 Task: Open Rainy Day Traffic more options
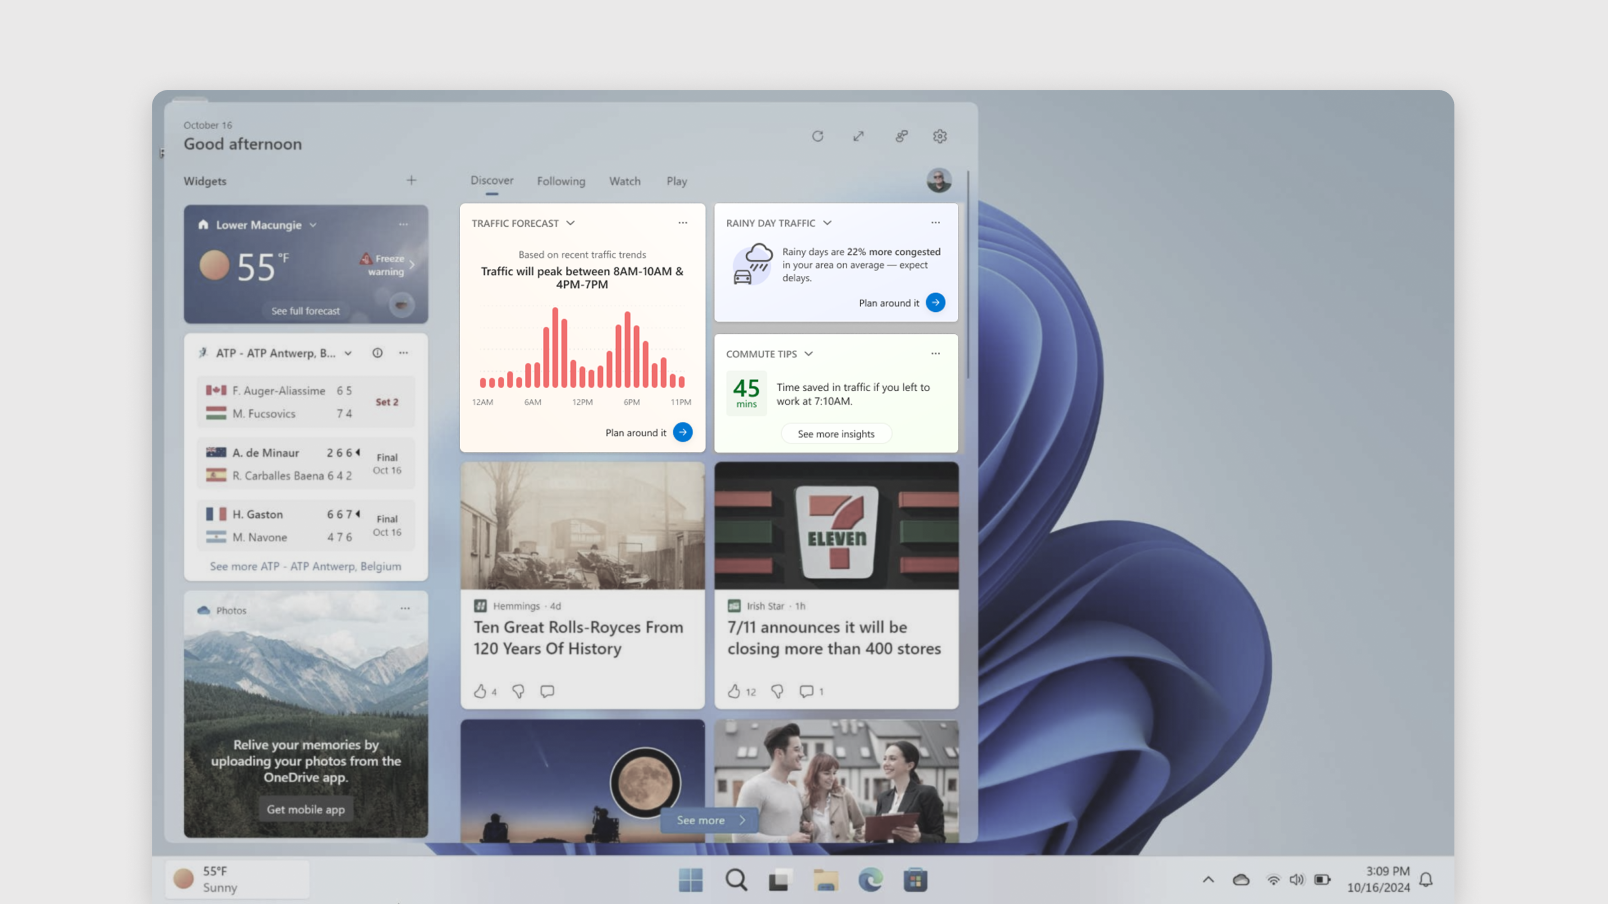935,223
